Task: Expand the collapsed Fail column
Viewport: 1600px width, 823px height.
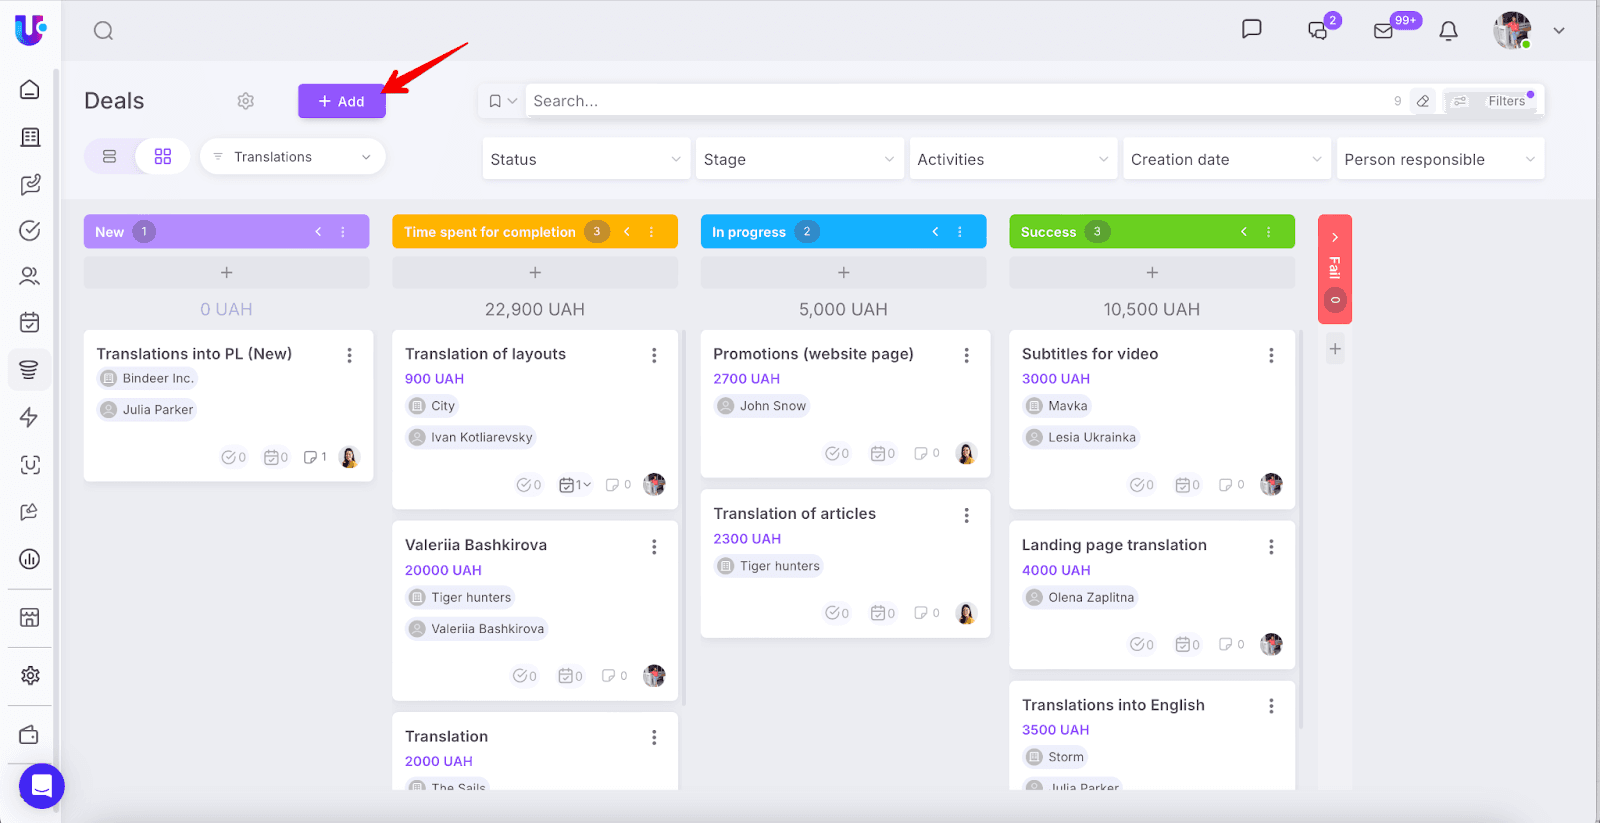Action: tap(1335, 238)
